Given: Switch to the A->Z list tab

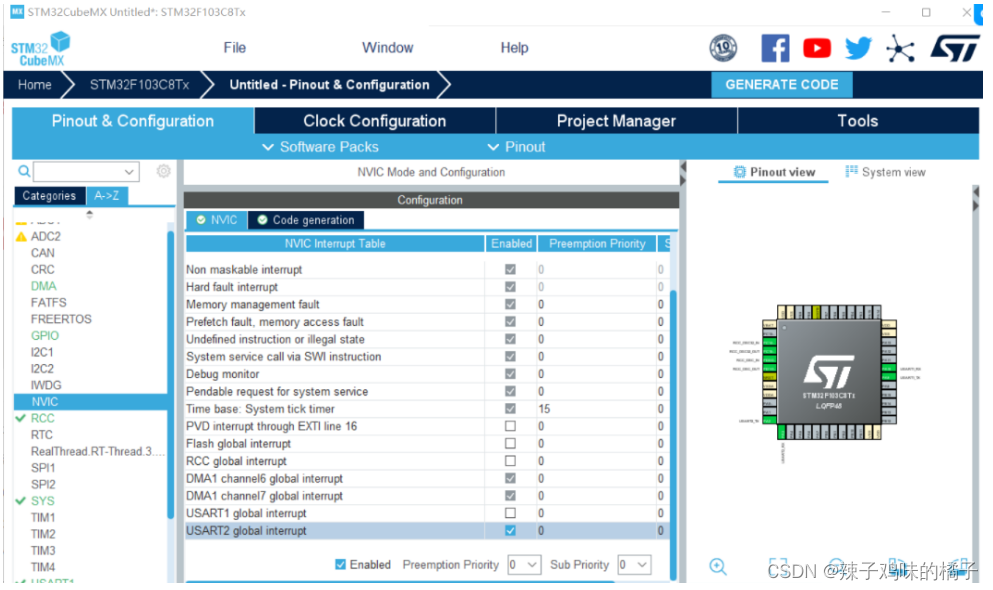Looking at the screenshot, I should [x=107, y=196].
